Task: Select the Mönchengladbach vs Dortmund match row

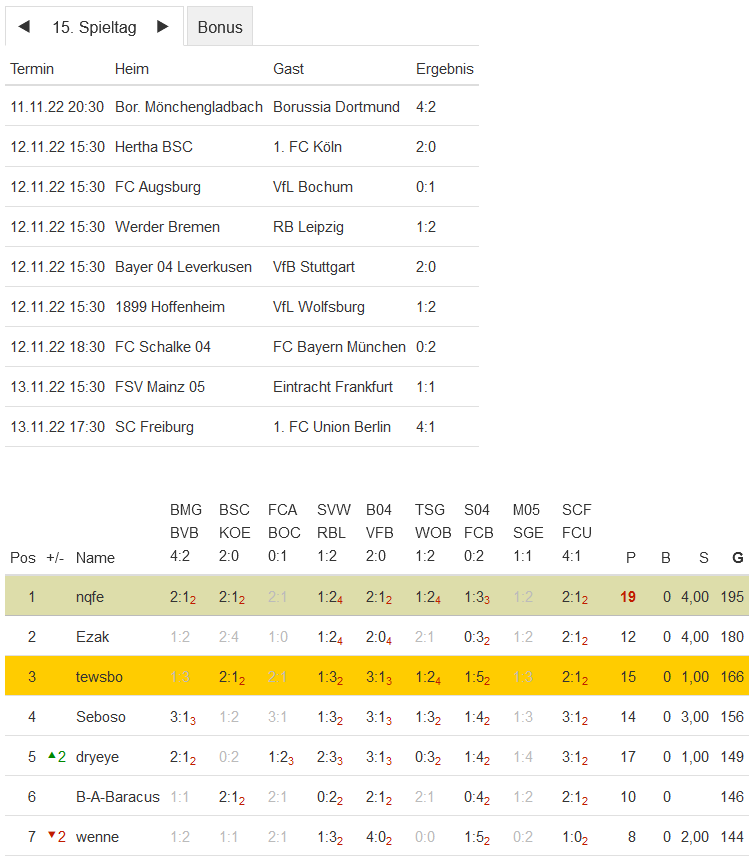Action: coord(240,107)
